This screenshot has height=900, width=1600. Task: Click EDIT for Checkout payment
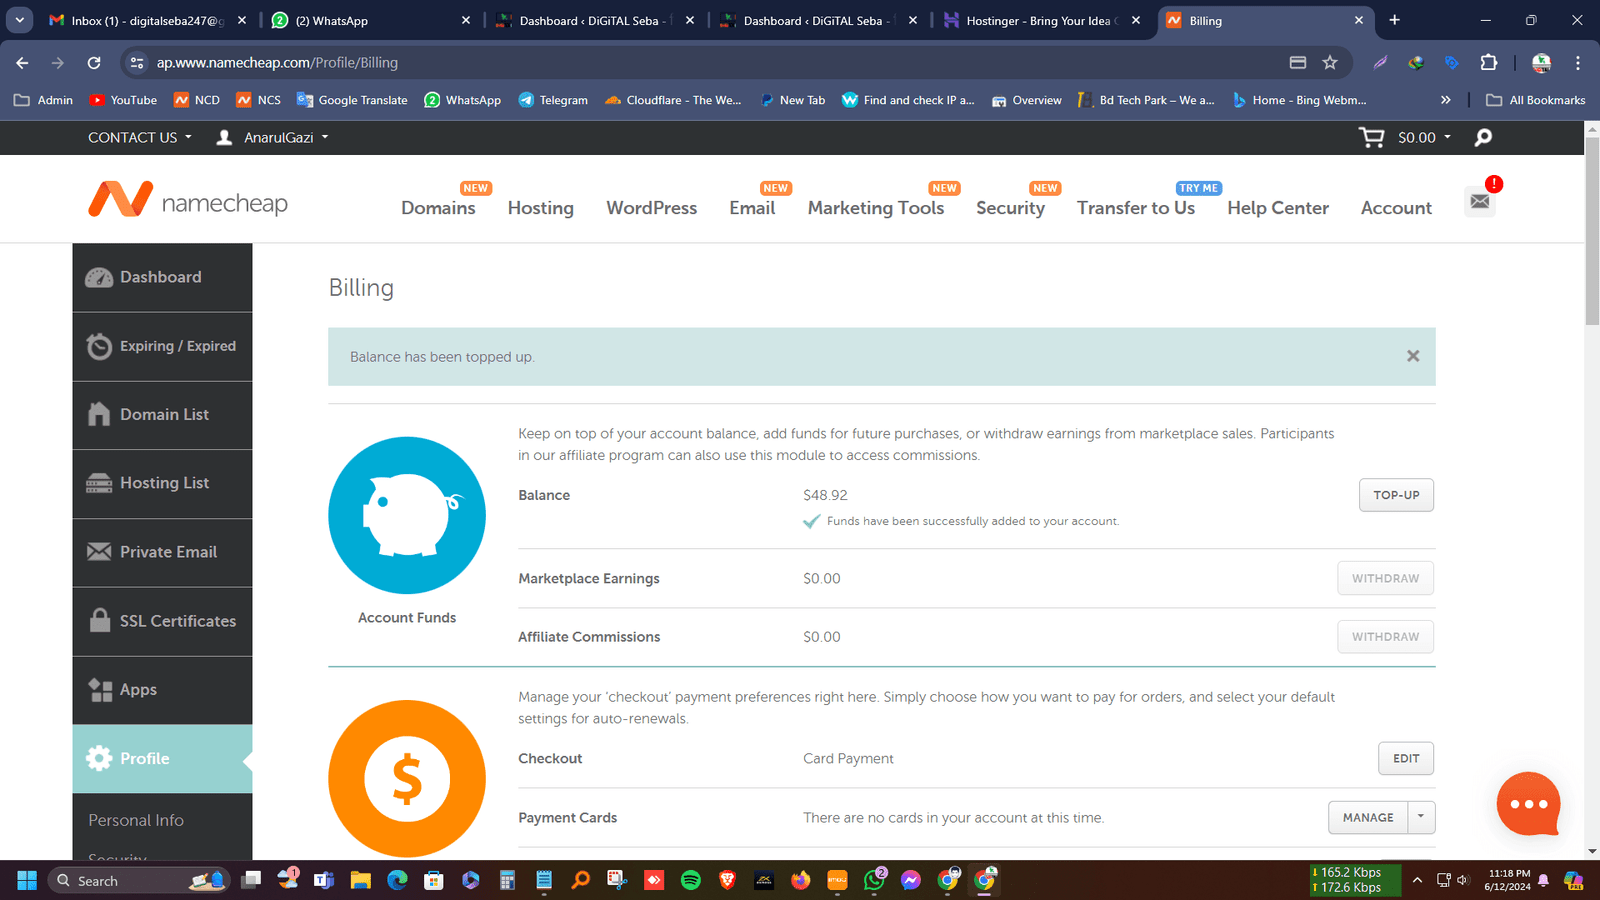click(1406, 758)
